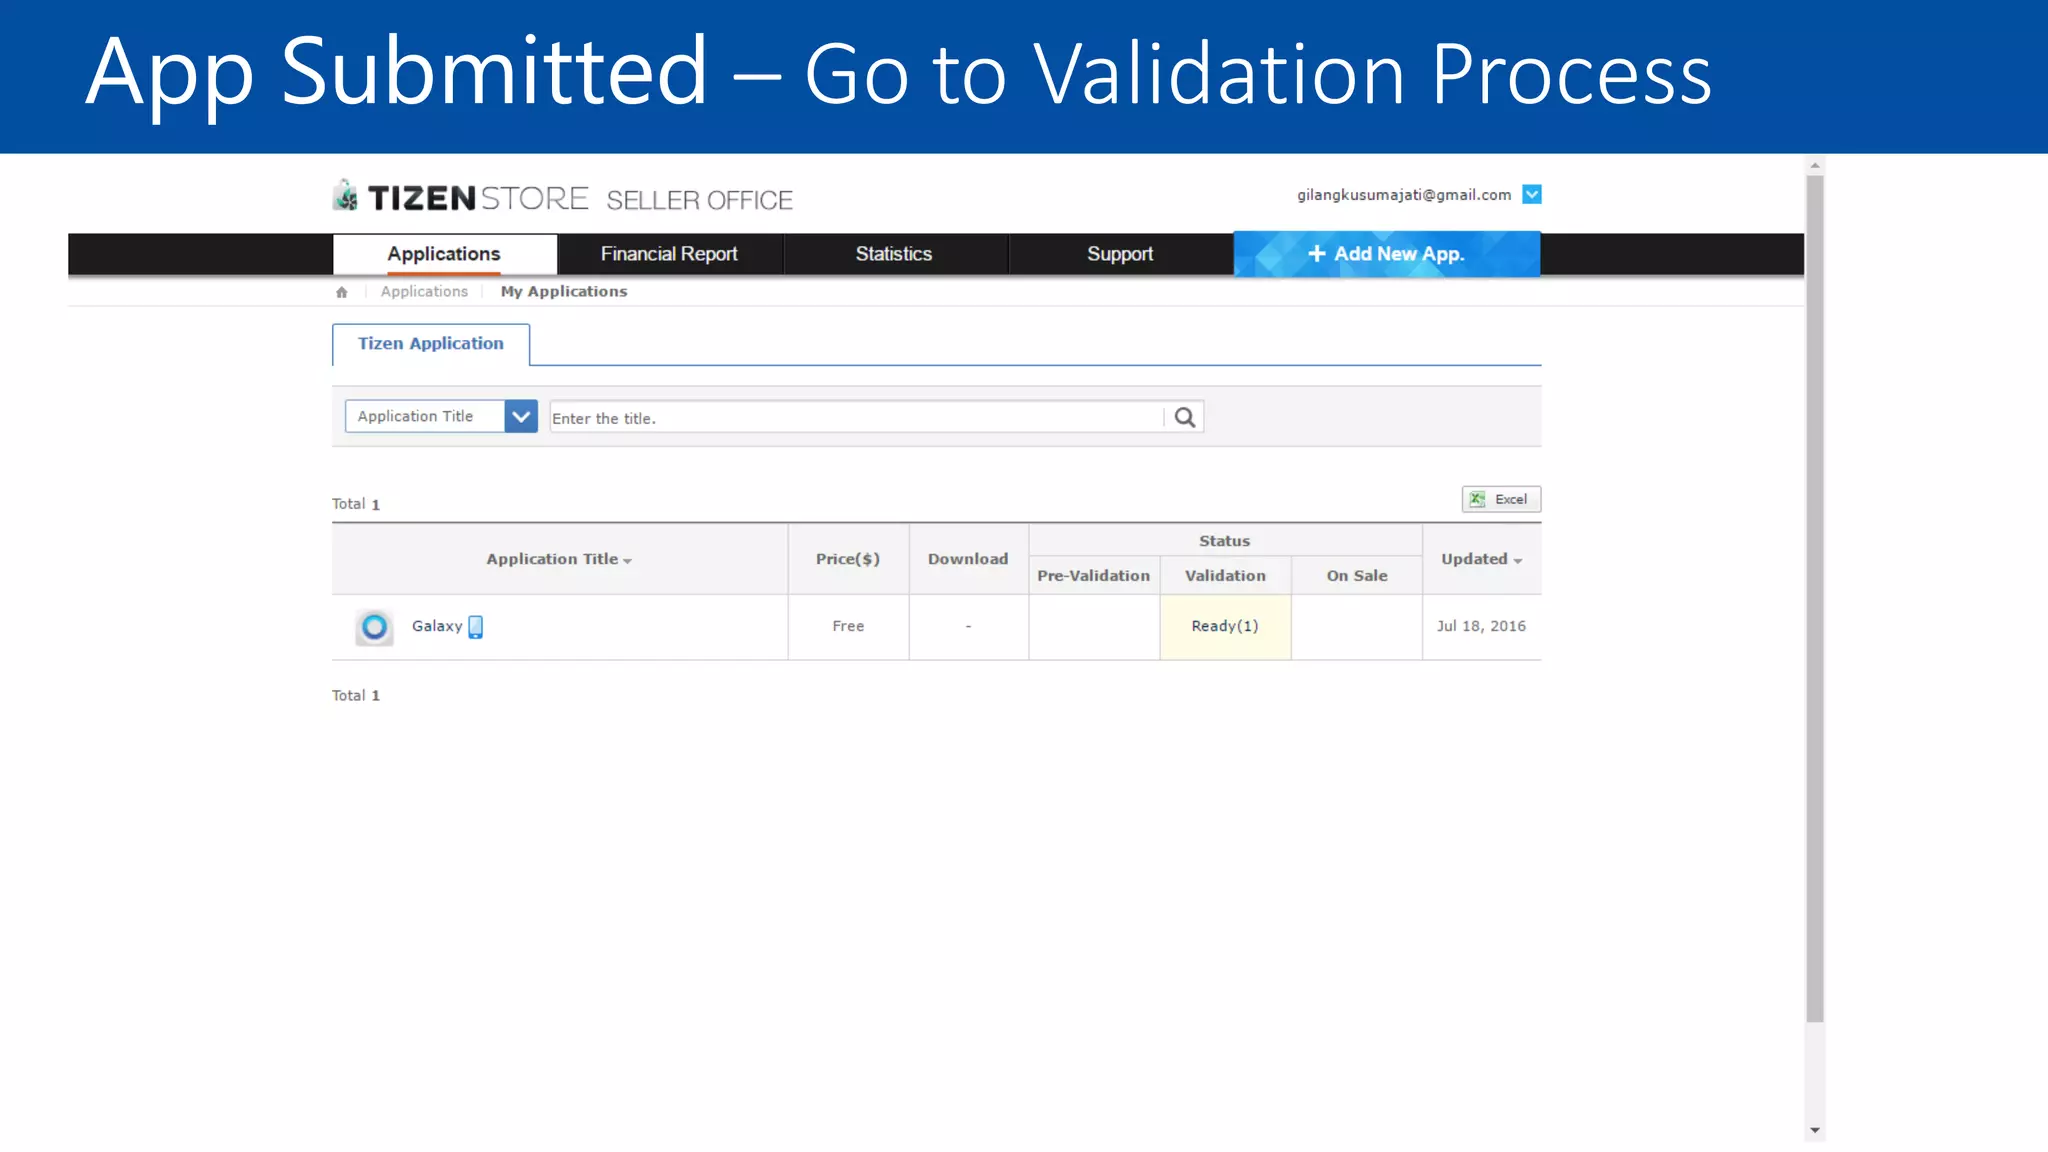2048x1152 pixels.
Task: Click the Download column header
Action: tap(968, 559)
